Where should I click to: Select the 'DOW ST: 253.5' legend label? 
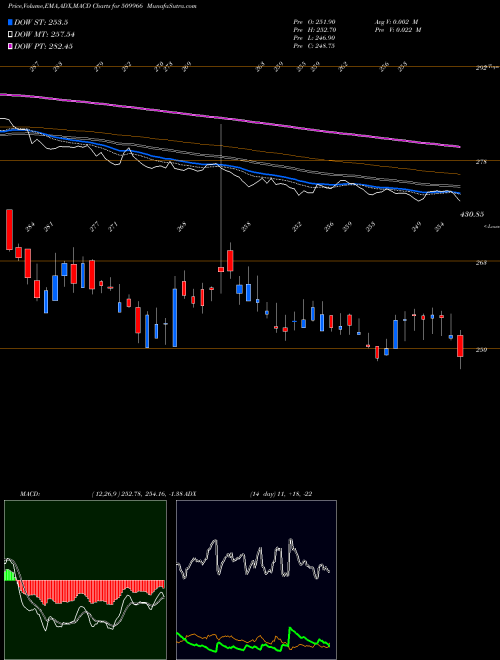click(x=41, y=22)
